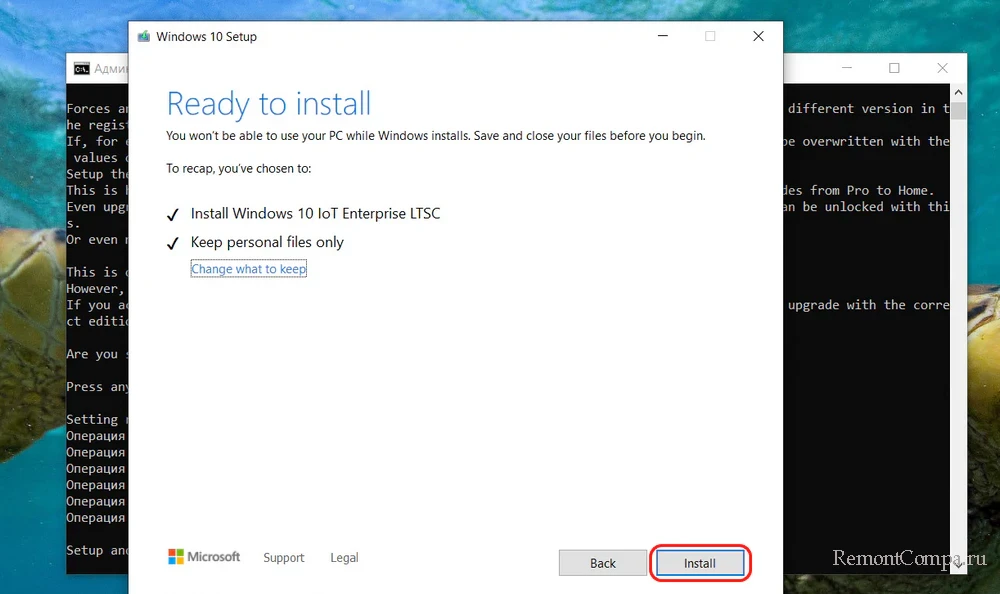Screen dimensions: 1000x594
Task: Click the Command Prompt window icon
Action: [x=81, y=69]
